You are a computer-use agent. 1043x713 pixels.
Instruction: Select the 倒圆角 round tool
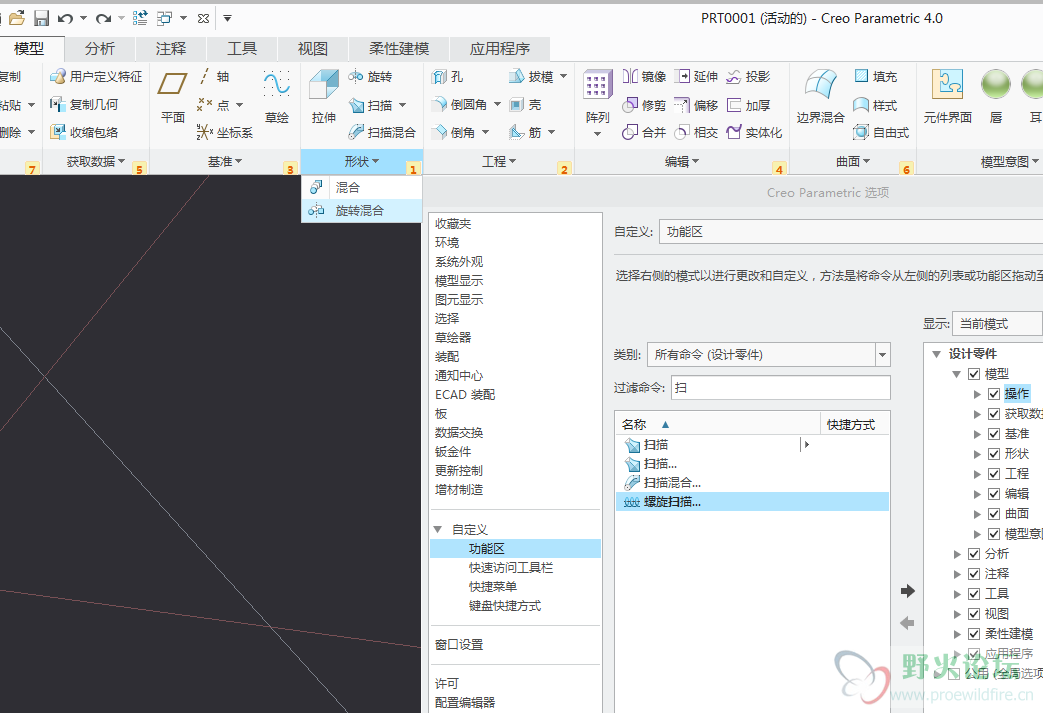click(460, 104)
